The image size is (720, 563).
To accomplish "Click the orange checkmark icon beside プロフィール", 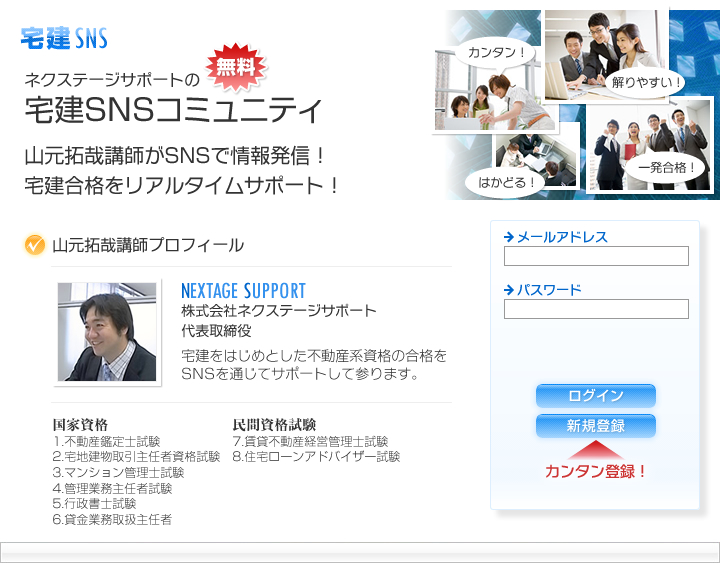I will (35, 245).
